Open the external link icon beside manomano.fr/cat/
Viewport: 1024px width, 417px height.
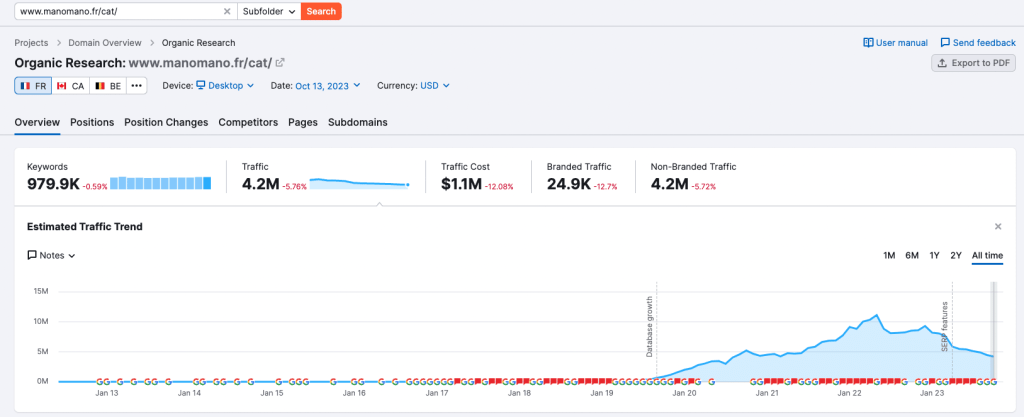coord(280,63)
